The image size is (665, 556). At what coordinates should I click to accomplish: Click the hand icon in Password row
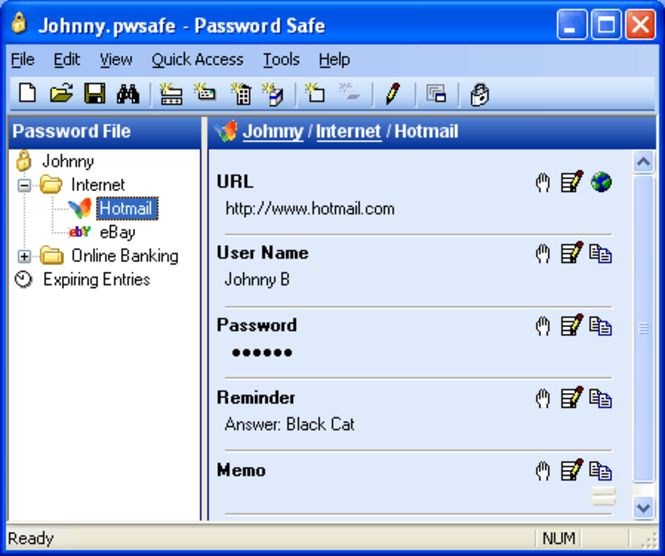pos(542,326)
